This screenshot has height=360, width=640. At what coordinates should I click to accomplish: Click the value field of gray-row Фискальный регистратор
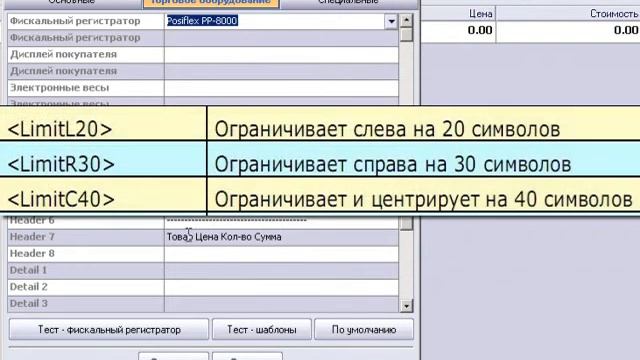(x=281, y=38)
